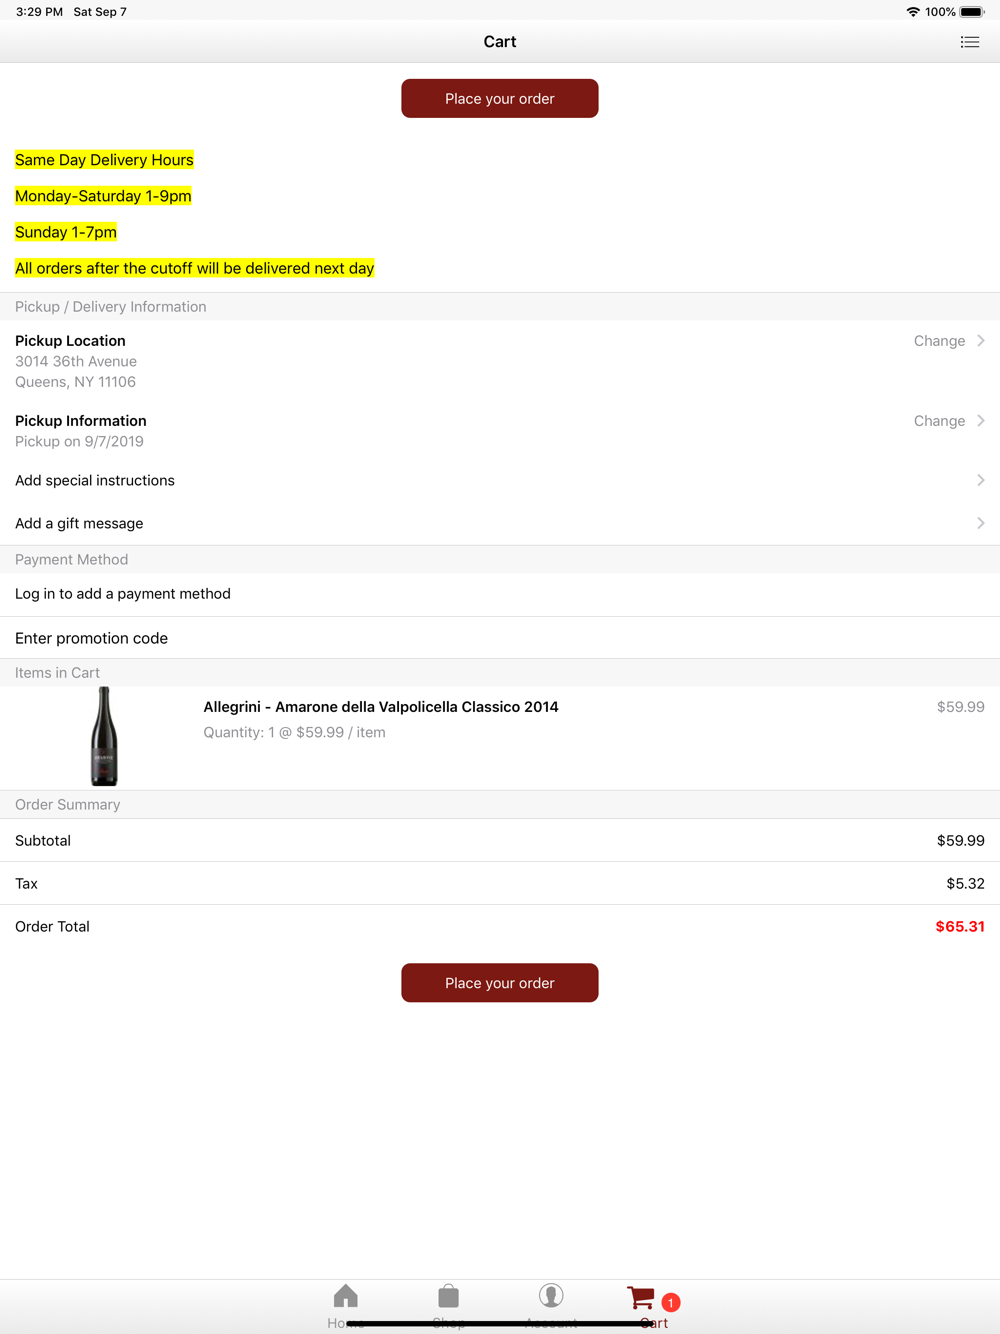Open the Allegrini wine bottle thumbnail
The width and height of the screenshot is (1000, 1334).
(104, 737)
